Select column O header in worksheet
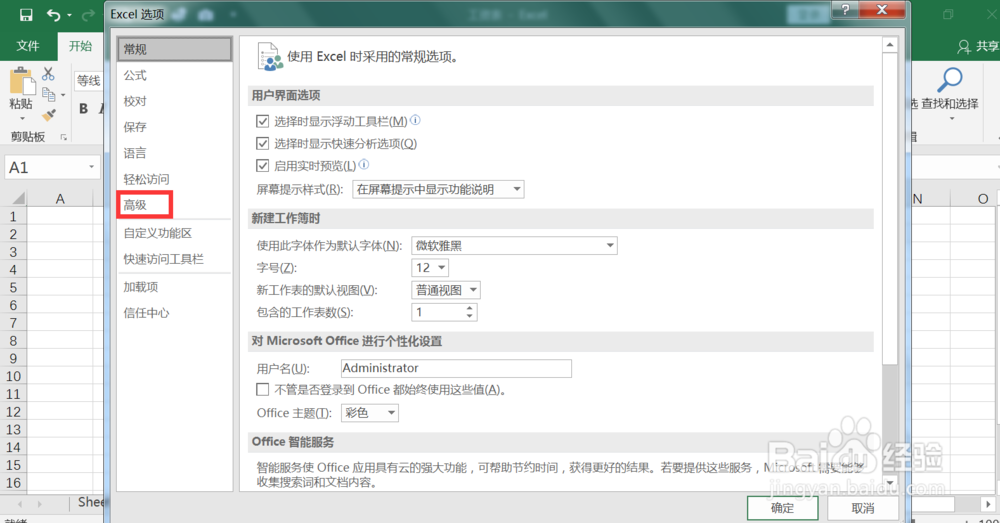Viewport: 1000px width, 523px height. coord(983,198)
